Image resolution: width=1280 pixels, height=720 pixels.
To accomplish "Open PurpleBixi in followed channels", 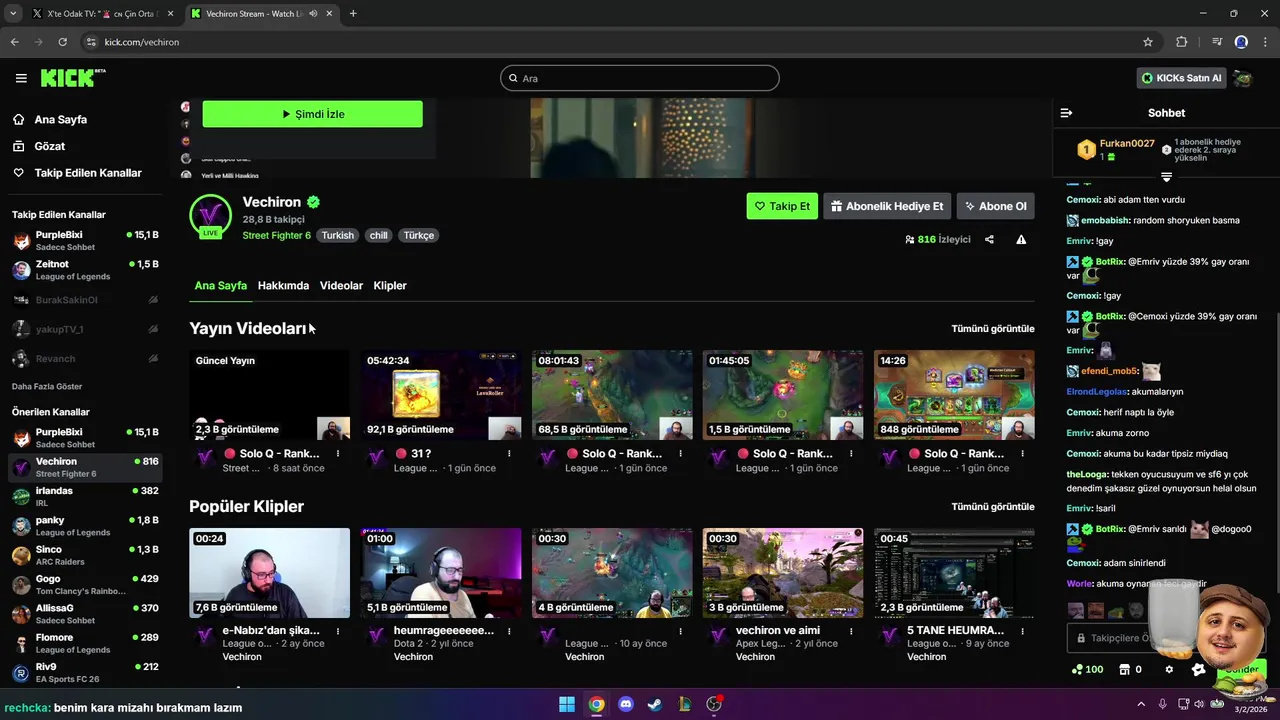I will click(85, 241).
